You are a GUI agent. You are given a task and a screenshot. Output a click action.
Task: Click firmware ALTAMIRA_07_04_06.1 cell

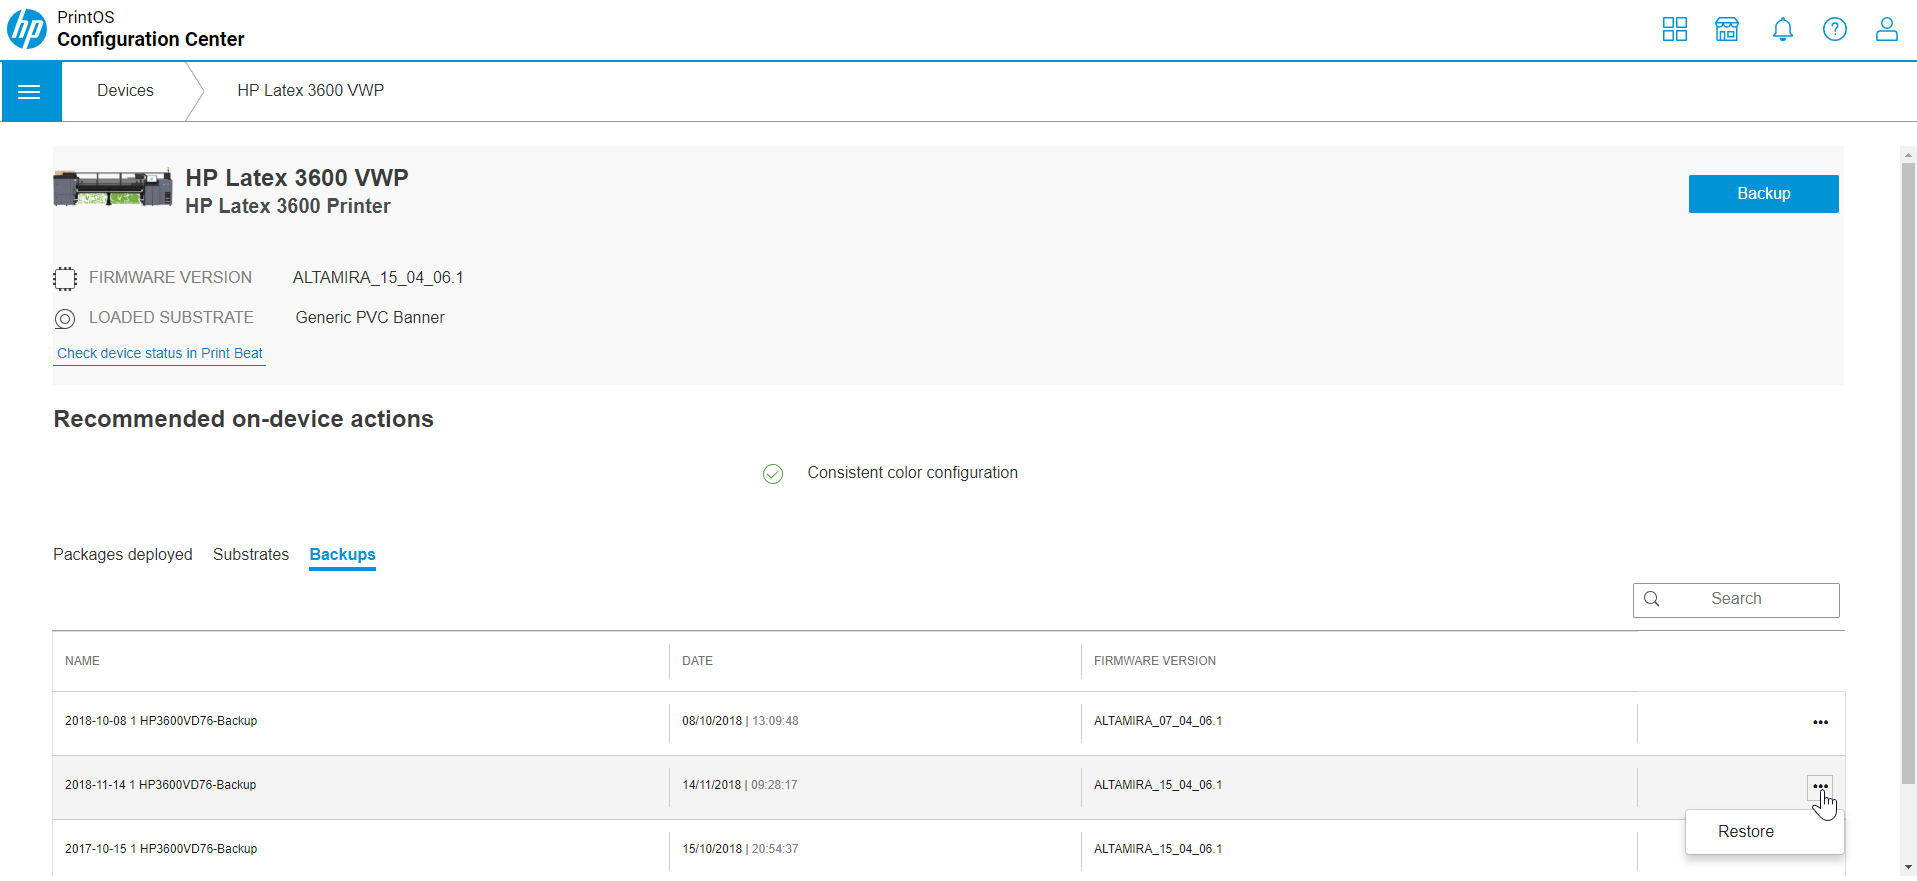(x=1158, y=721)
